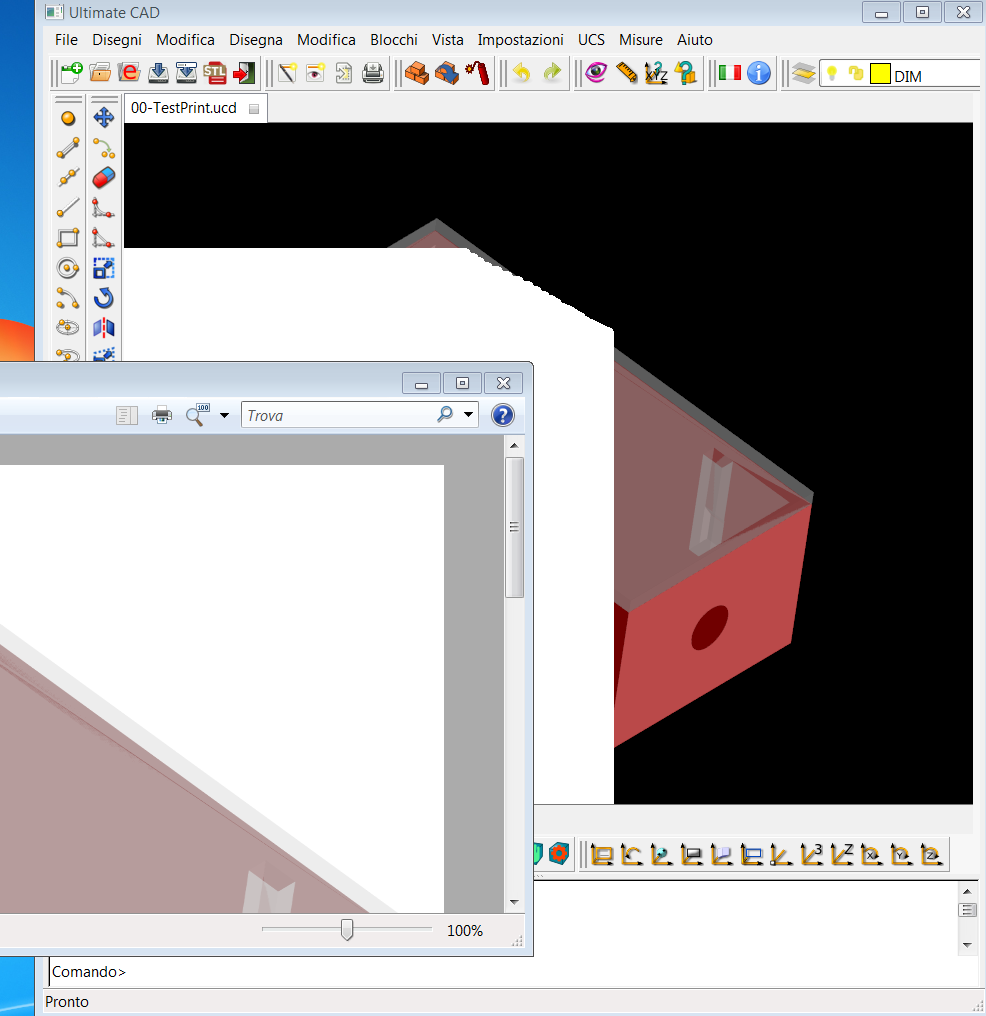Open the Blocchi menu

click(x=394, y=40)
